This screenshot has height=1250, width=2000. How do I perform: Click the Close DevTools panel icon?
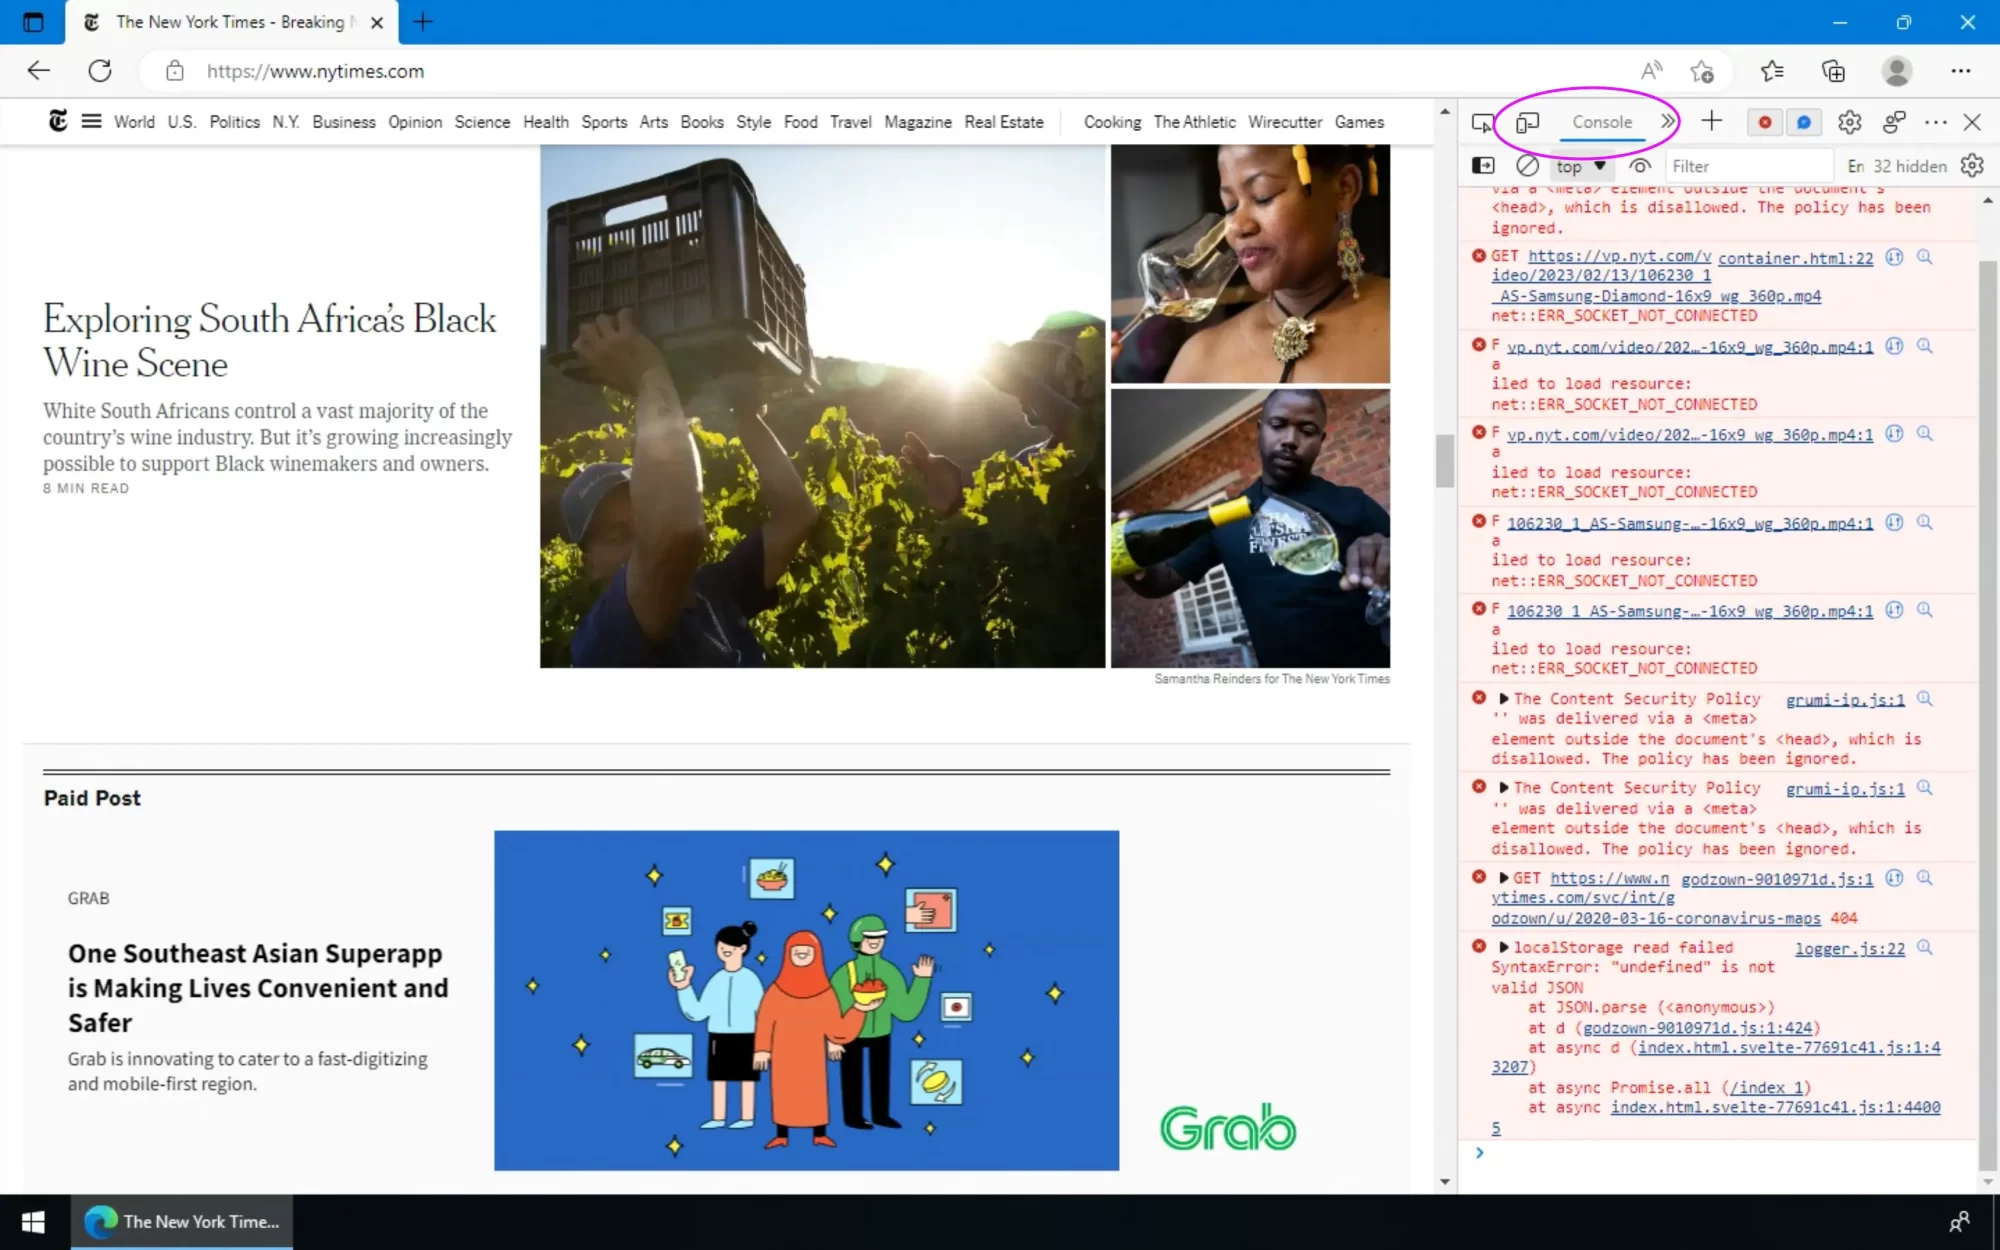pos(1973,121)
